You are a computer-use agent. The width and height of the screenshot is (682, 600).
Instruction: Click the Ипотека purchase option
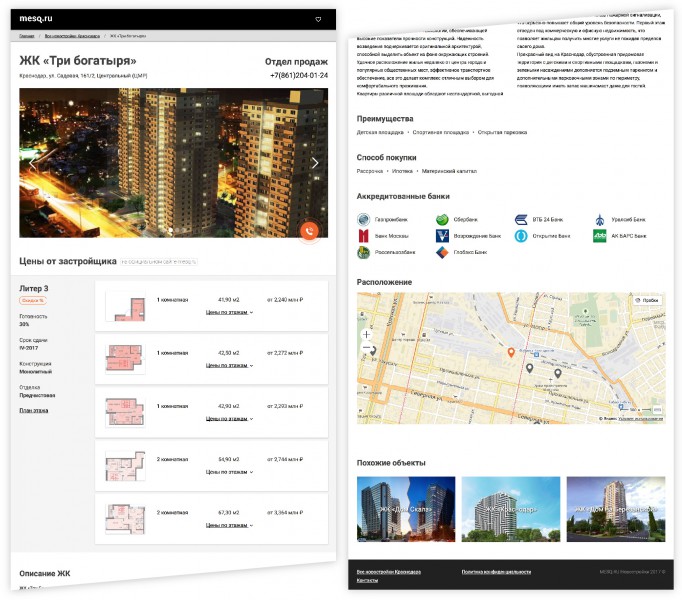[x=402, y=171]
